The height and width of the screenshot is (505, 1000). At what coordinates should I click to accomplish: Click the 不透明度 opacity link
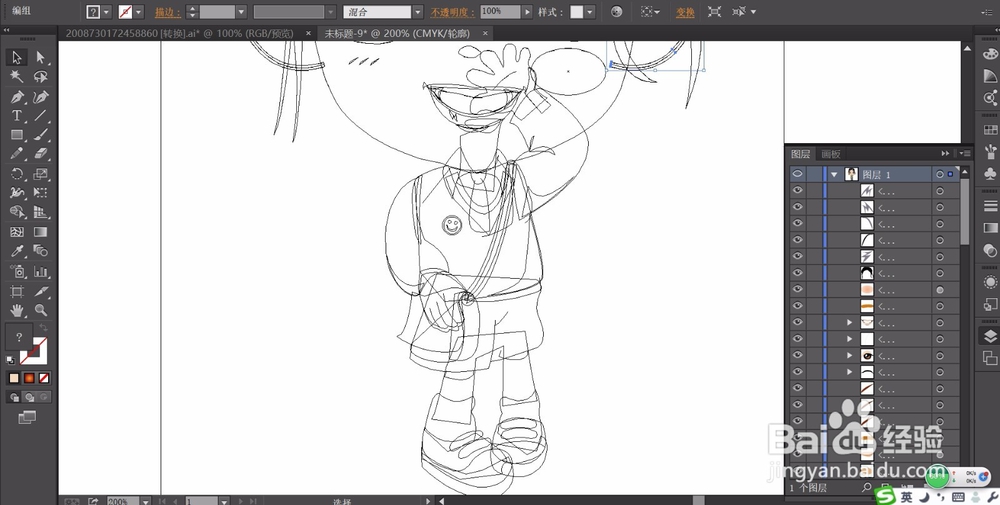pos(452,12)
